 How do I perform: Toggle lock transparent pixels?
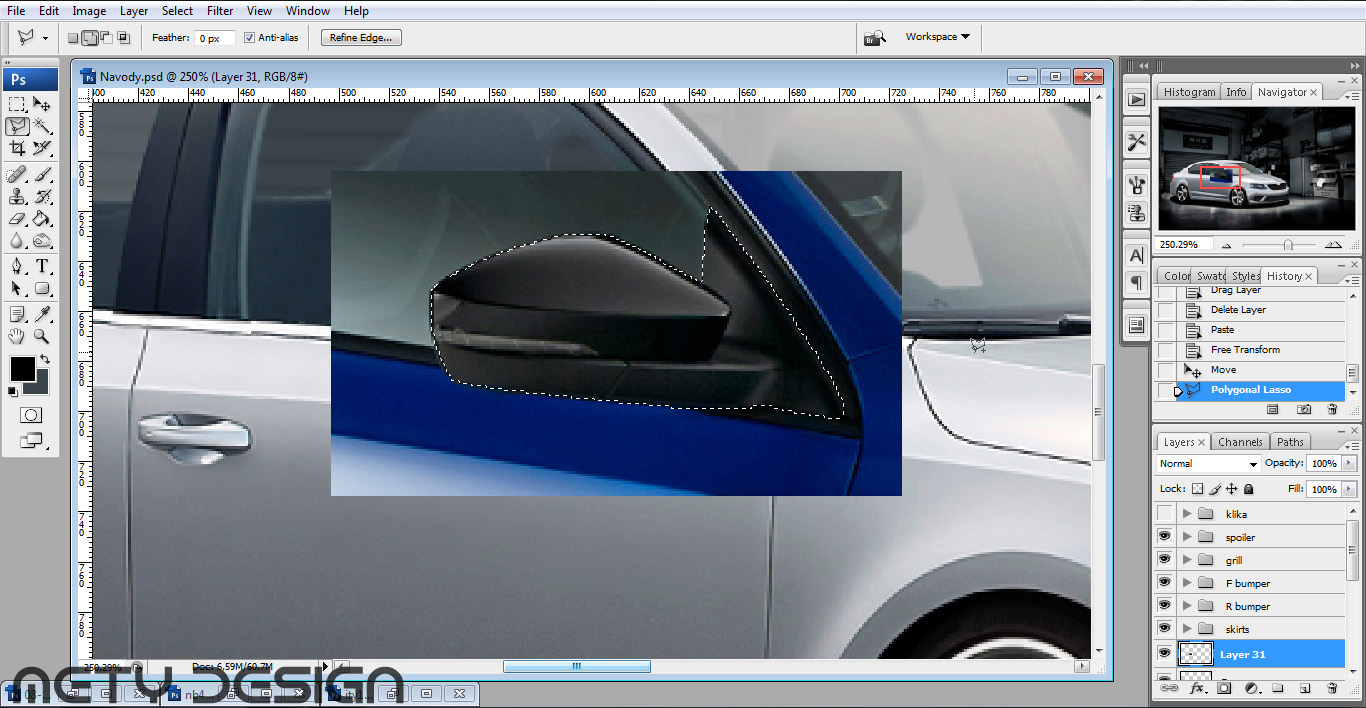point(1197,489)
